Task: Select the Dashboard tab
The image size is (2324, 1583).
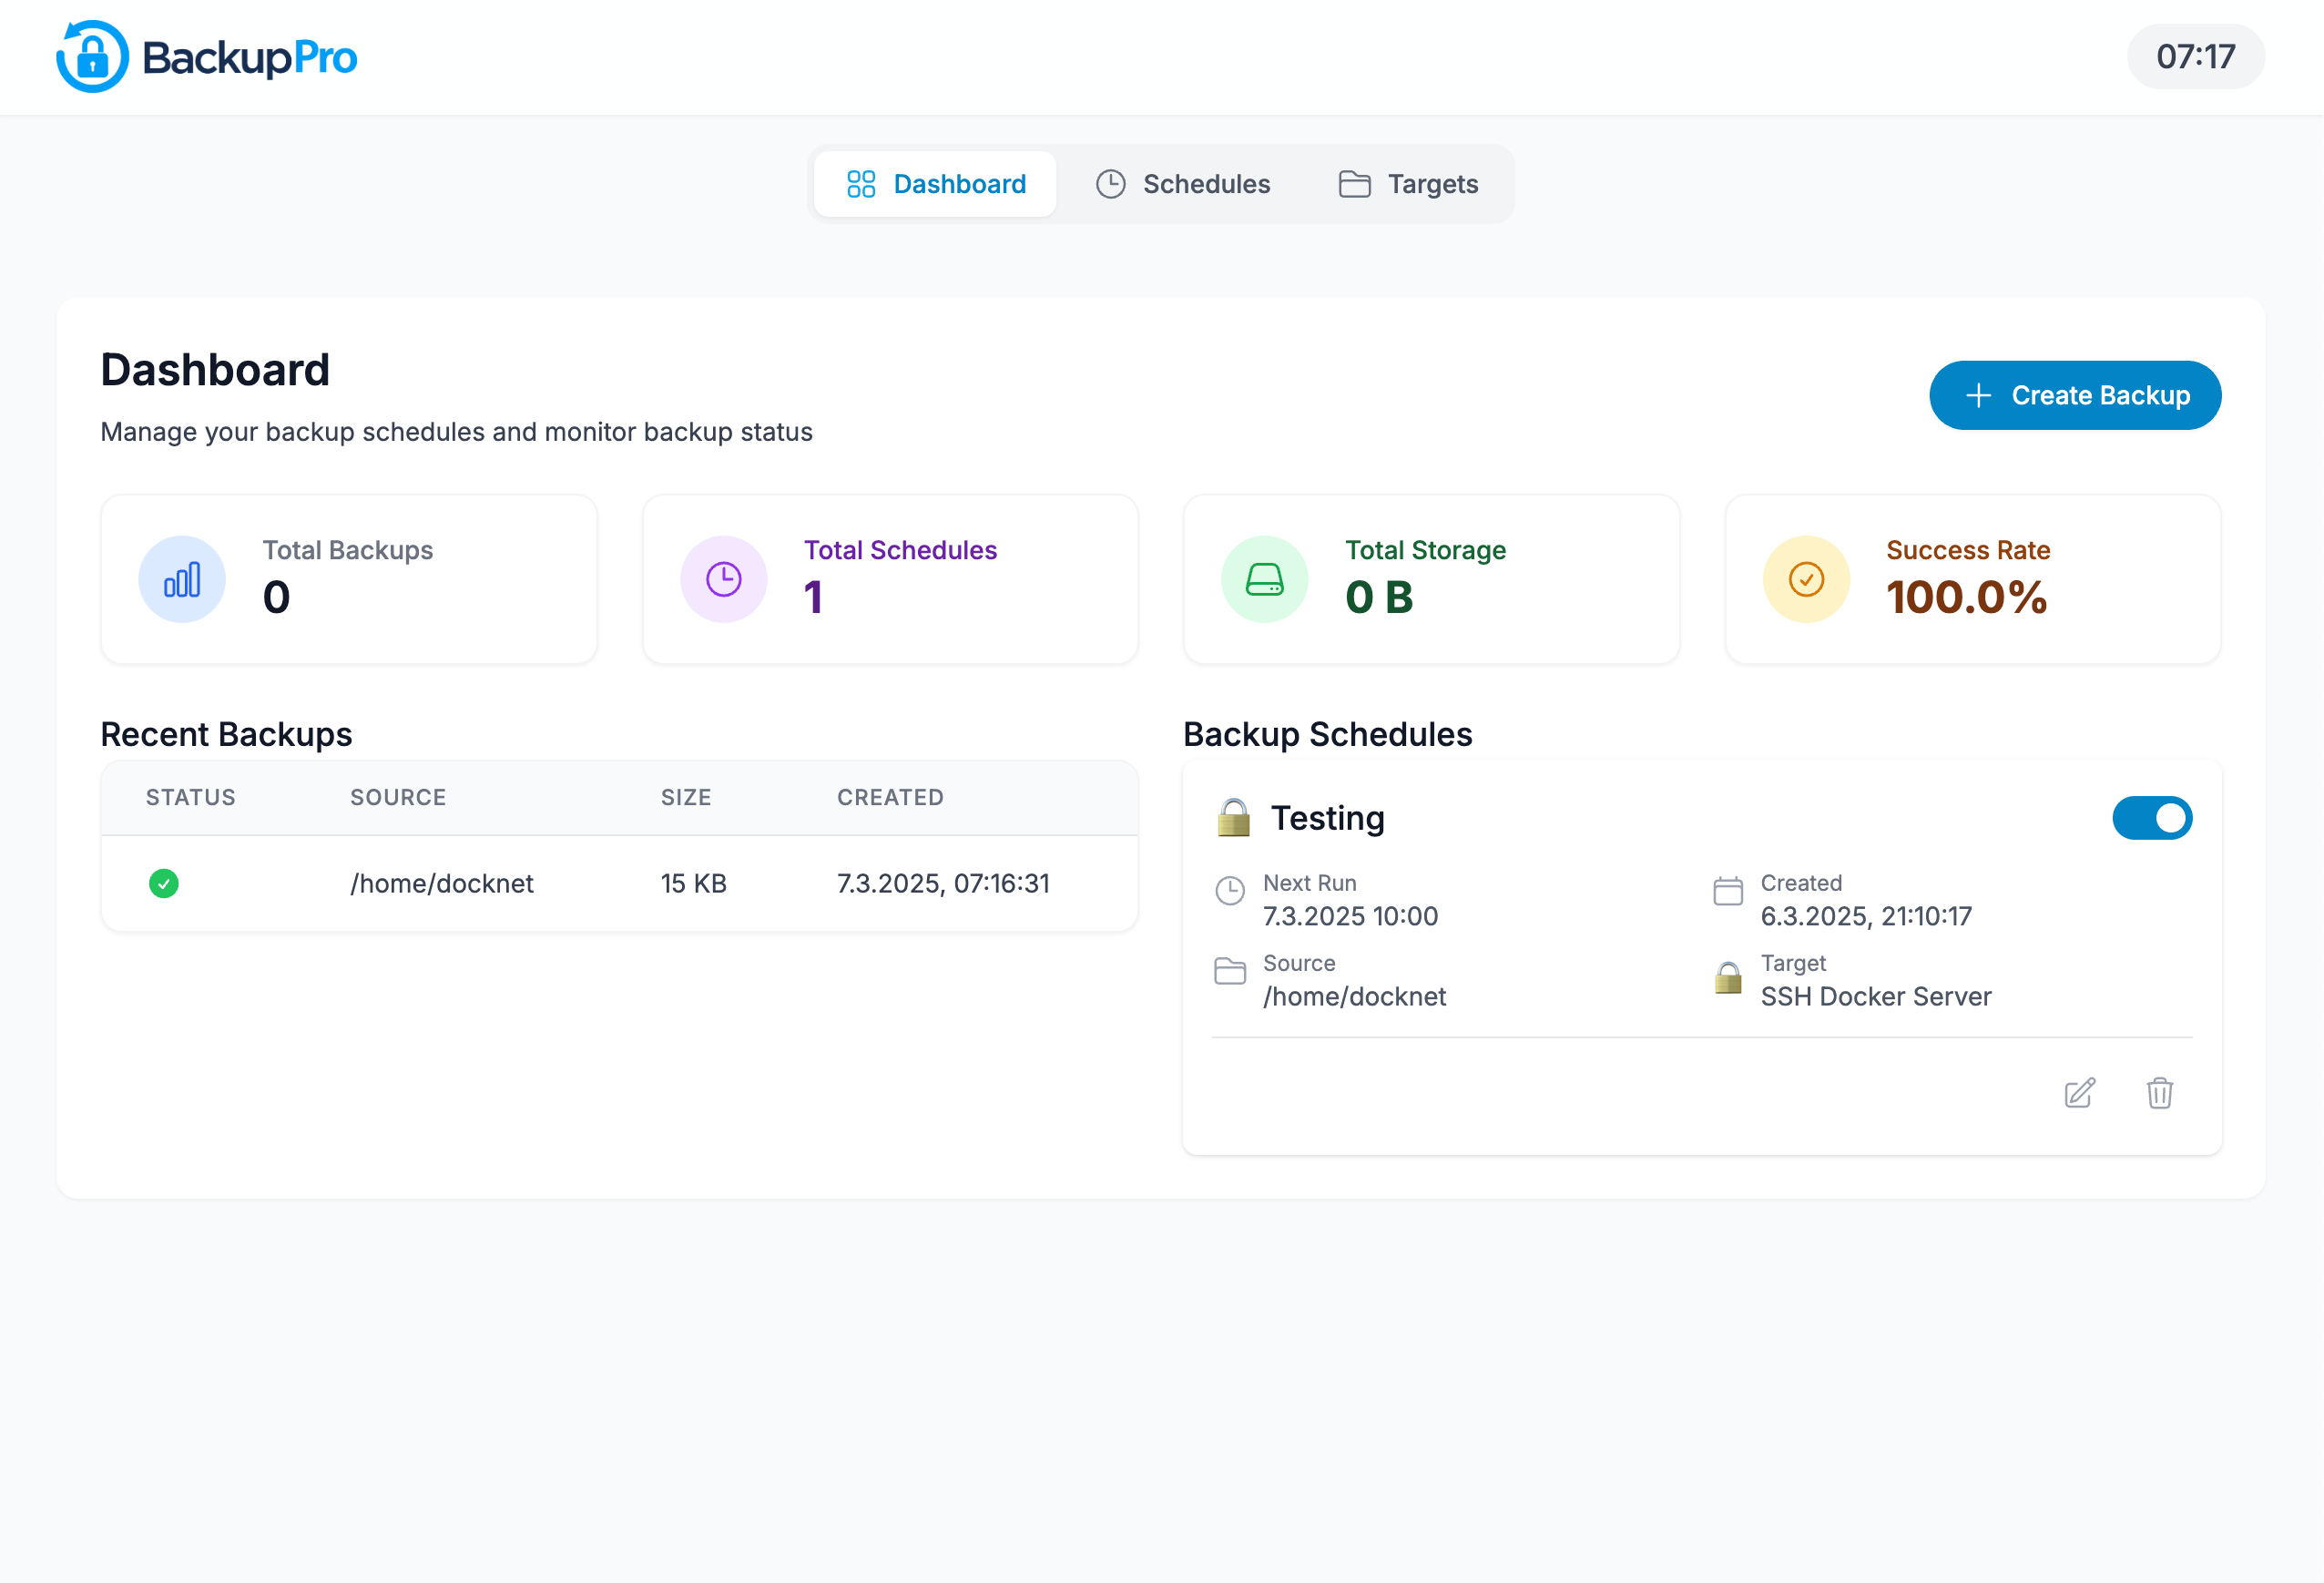Action: (x=935, y=184)
